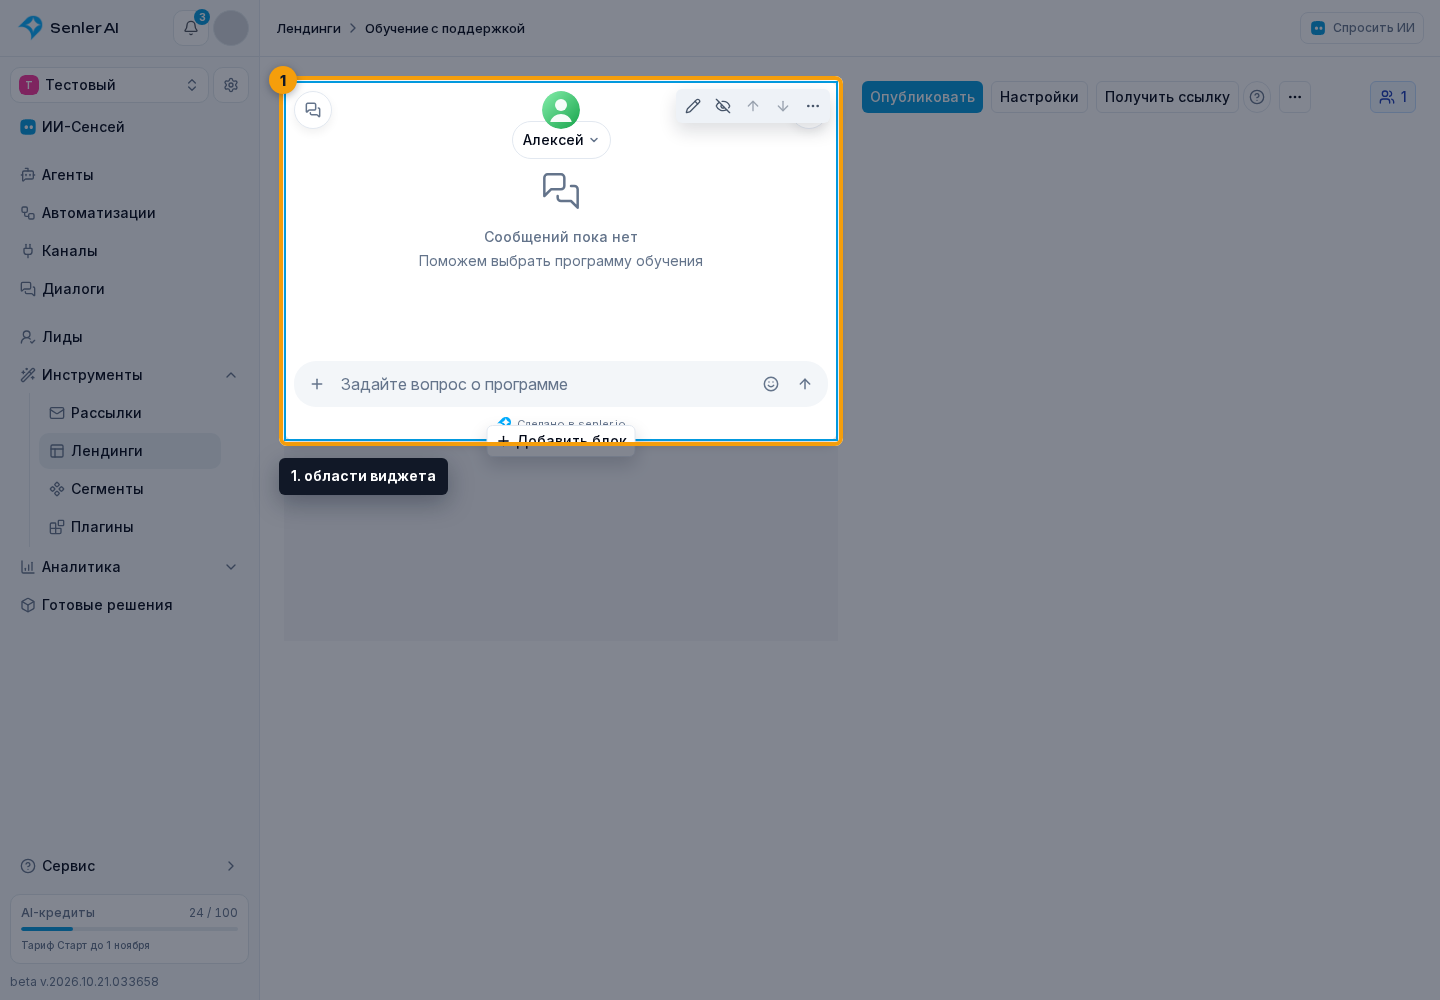Open ИИ-Сенсей in the sidebar
Screen dimensions: 1440x1000
(130, 127)
